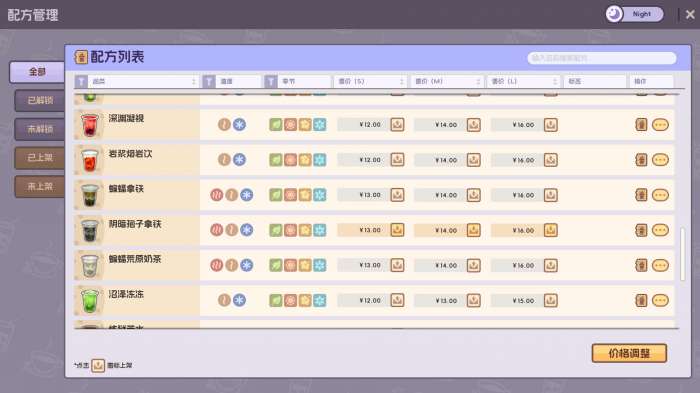Click the shelf icon in the bottom legend
The width and height of the screenshot is (700, 393).
coord(98,365)
